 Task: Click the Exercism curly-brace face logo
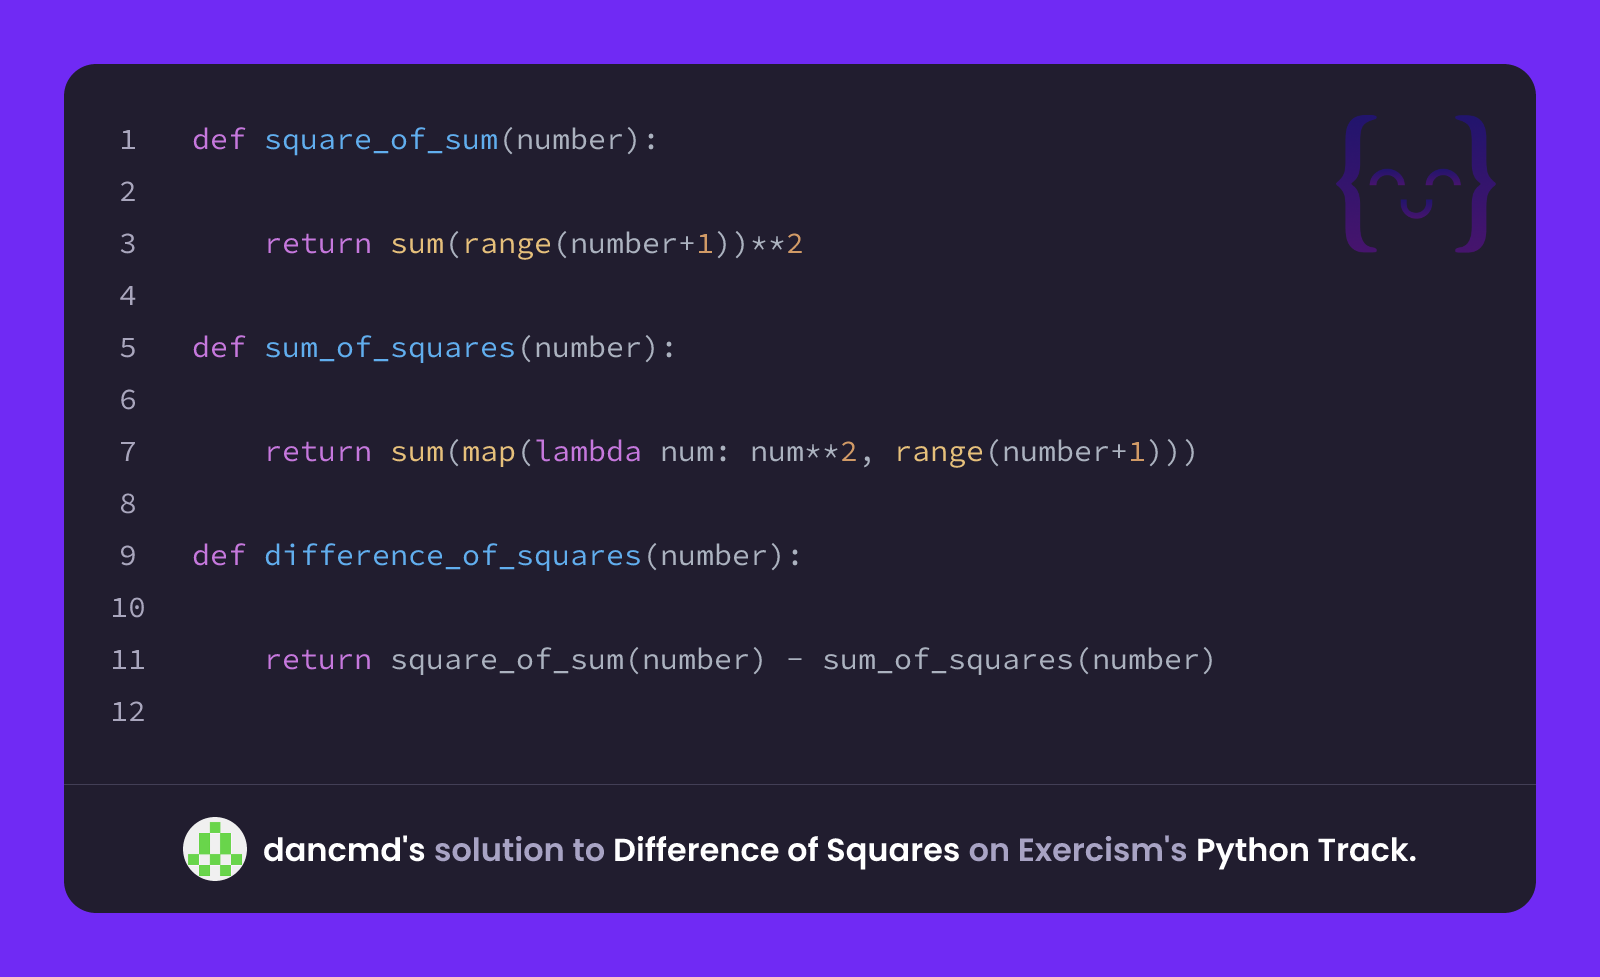coord(1416,184)
